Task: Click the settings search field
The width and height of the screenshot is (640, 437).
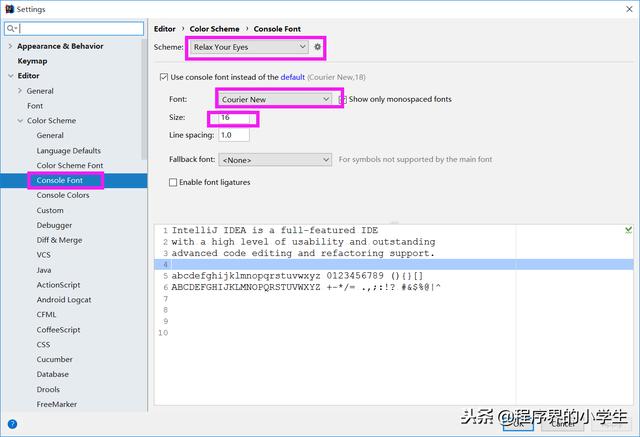Action: pyautogui.click(x=74, y=29)
